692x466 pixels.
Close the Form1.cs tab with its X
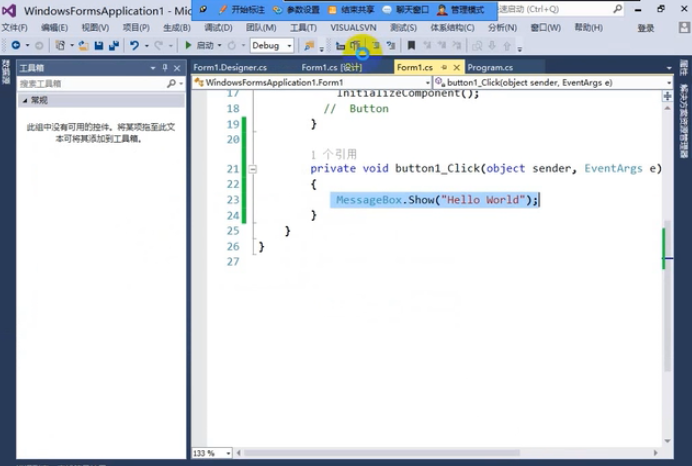coord(457,68)
